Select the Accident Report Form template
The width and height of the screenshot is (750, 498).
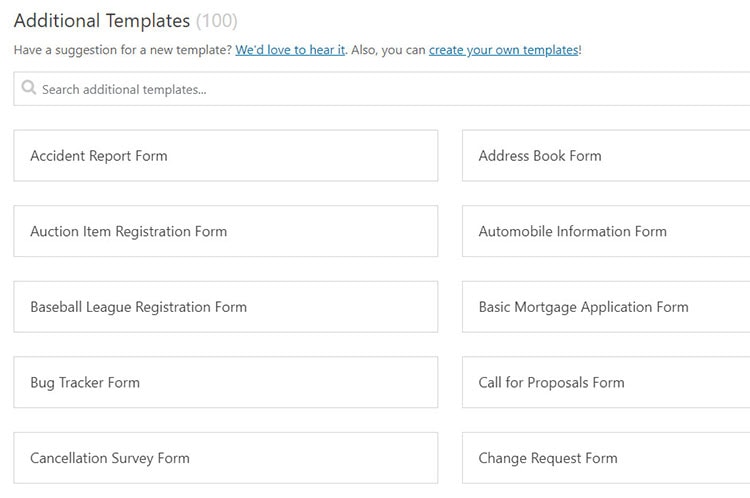[225, 156]
